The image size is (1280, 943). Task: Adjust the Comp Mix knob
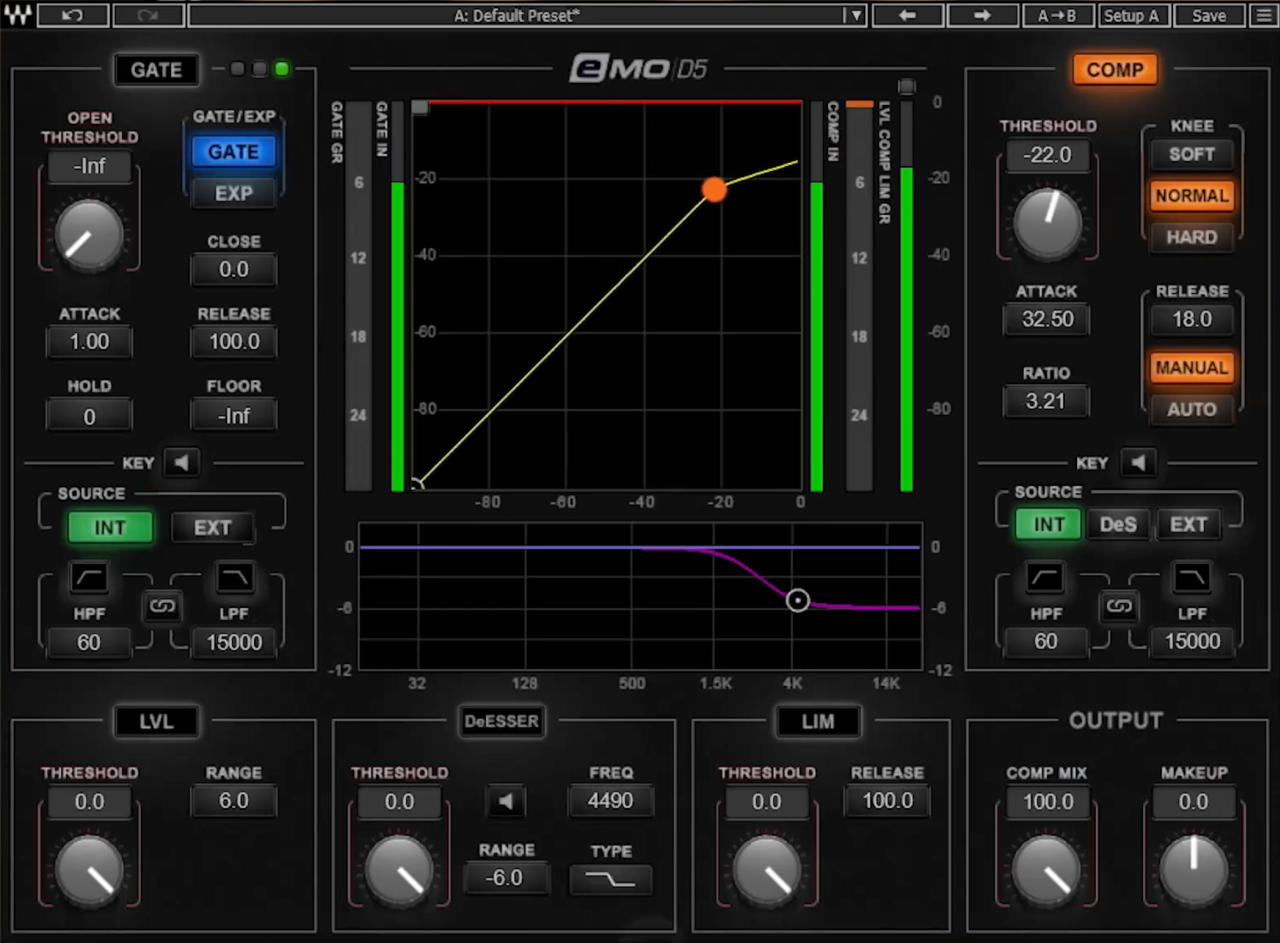click(x=1047, y=869)
